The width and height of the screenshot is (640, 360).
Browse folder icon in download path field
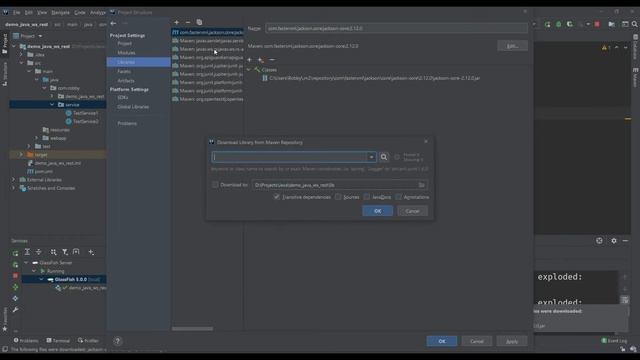pos(421,185)
